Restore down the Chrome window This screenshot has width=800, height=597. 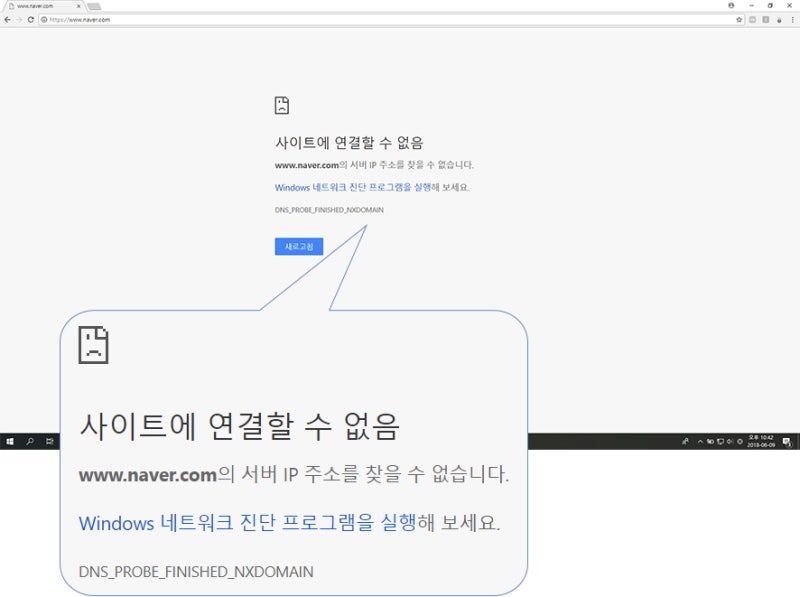click(770, 5)
